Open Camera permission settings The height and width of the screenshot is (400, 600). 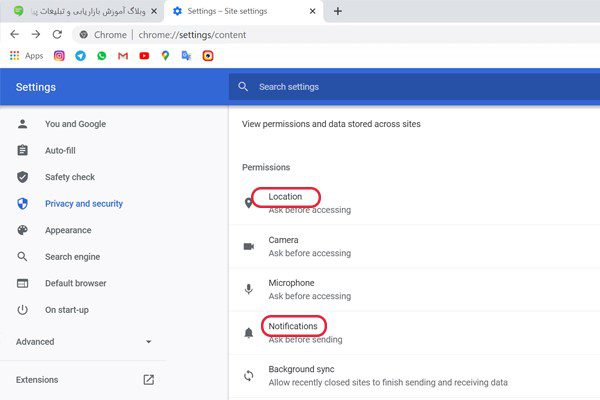pyautogui.click(x=414, y=246)
